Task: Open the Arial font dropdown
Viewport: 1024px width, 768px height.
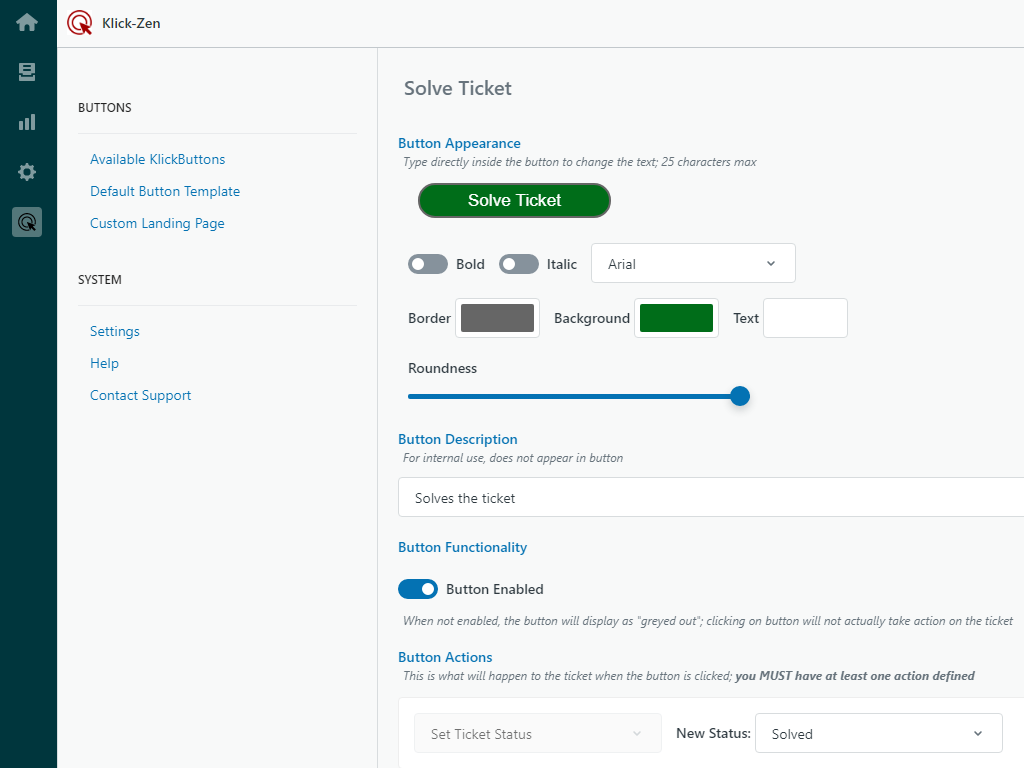Action: point(693,264)
